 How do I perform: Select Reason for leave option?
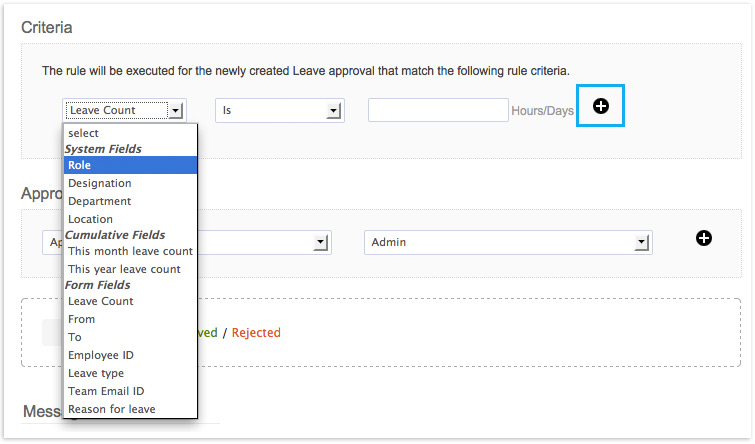[130, 409]
